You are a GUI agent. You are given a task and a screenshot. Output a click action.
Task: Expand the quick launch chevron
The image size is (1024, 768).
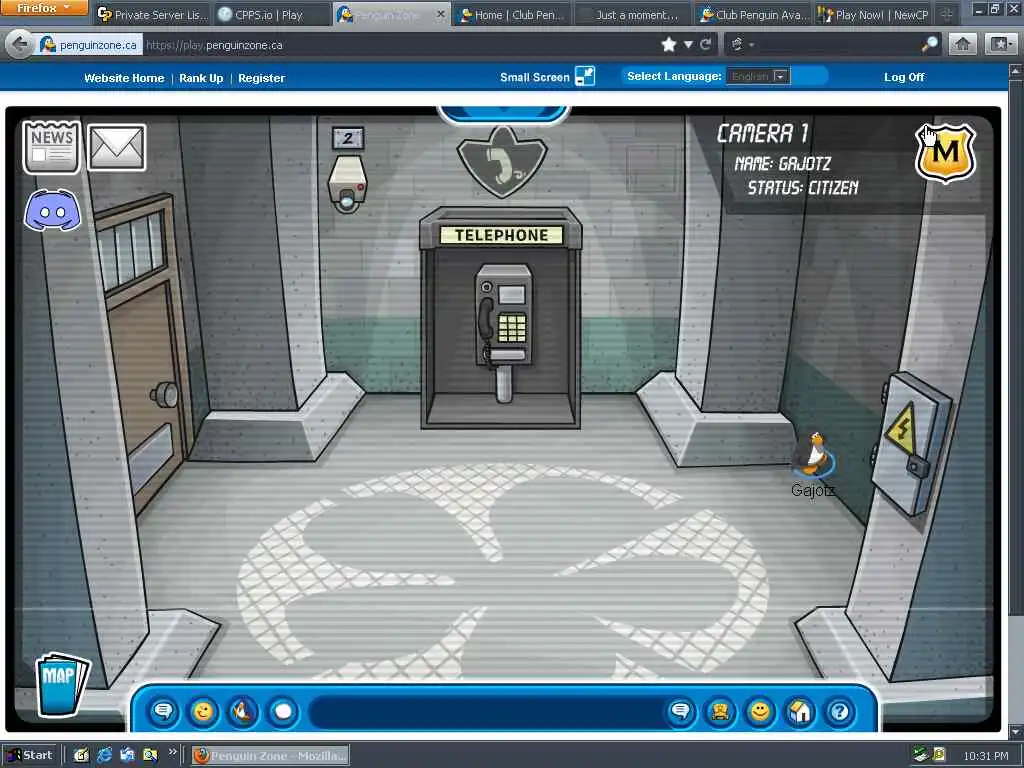coord(172,752)
